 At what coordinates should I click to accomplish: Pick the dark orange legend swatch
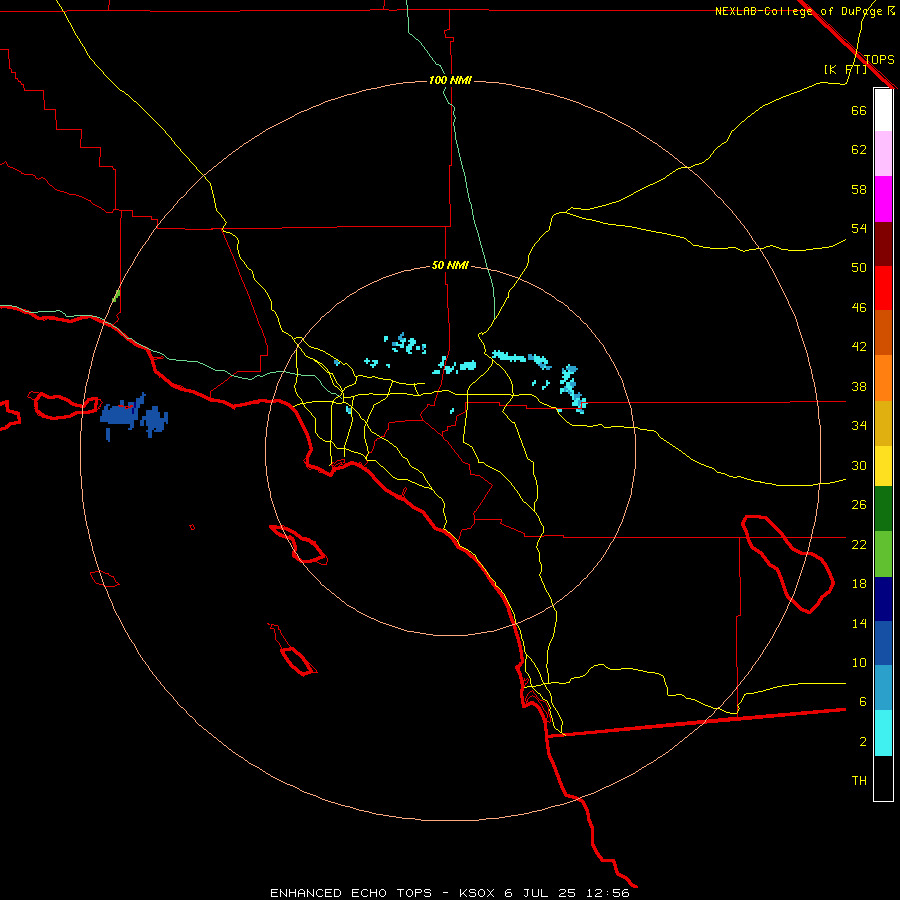883,332
